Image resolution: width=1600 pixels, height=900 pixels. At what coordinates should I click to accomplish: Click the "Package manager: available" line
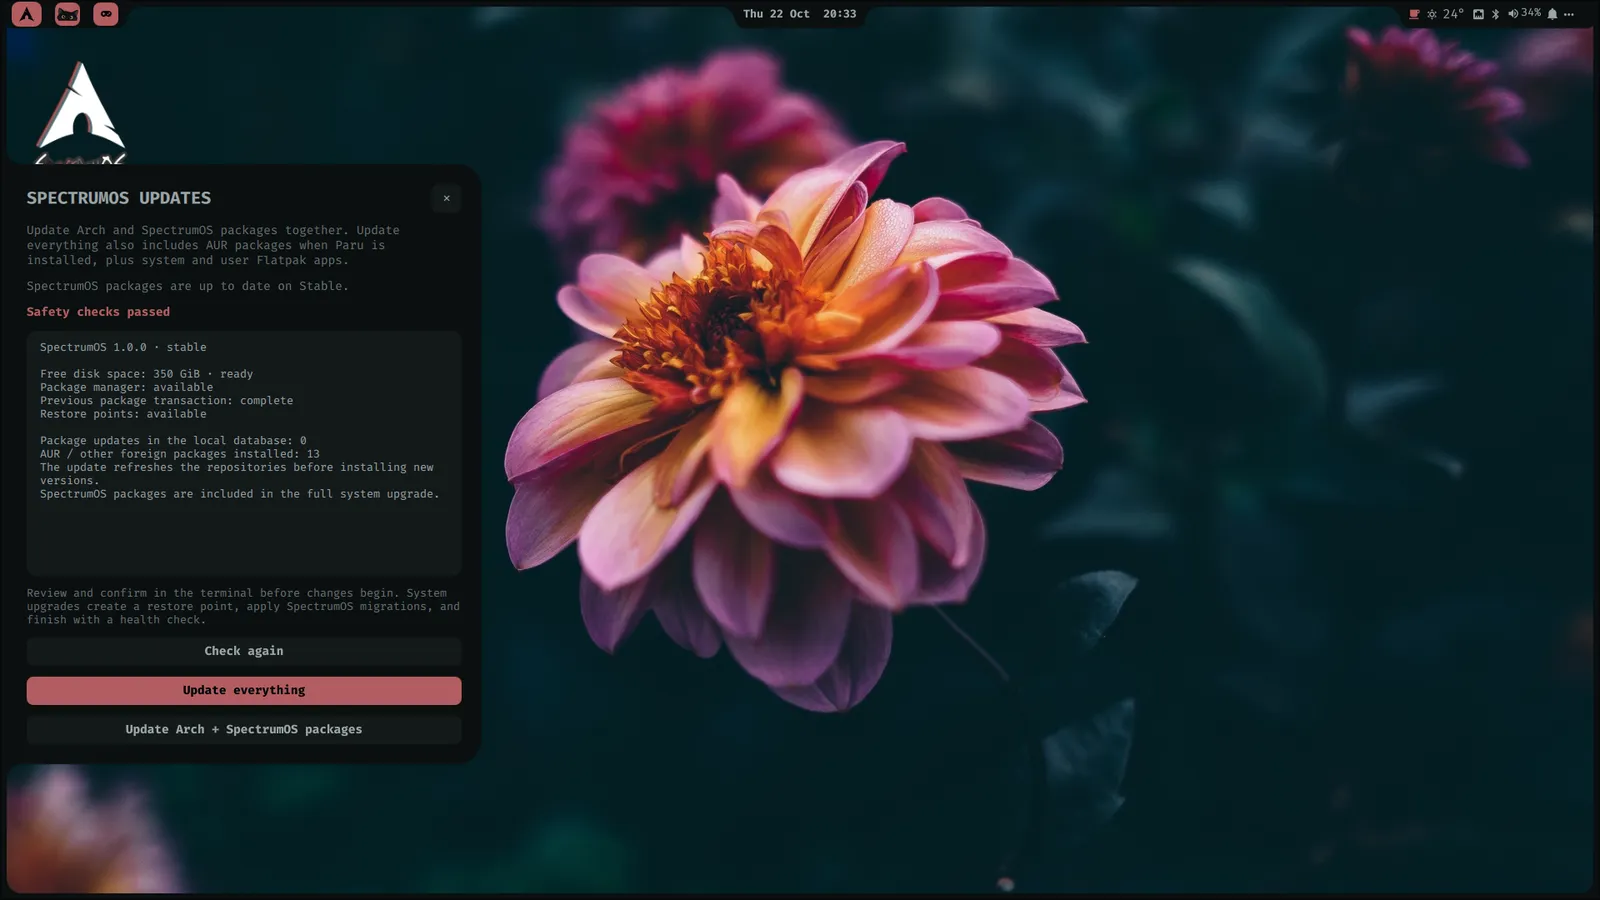[x=127, y=387]
